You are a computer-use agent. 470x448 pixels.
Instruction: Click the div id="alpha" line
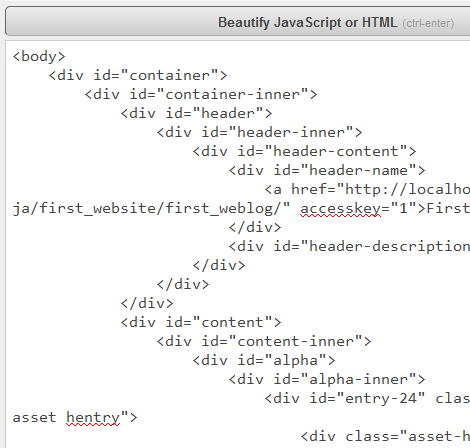tap(264, 360)
